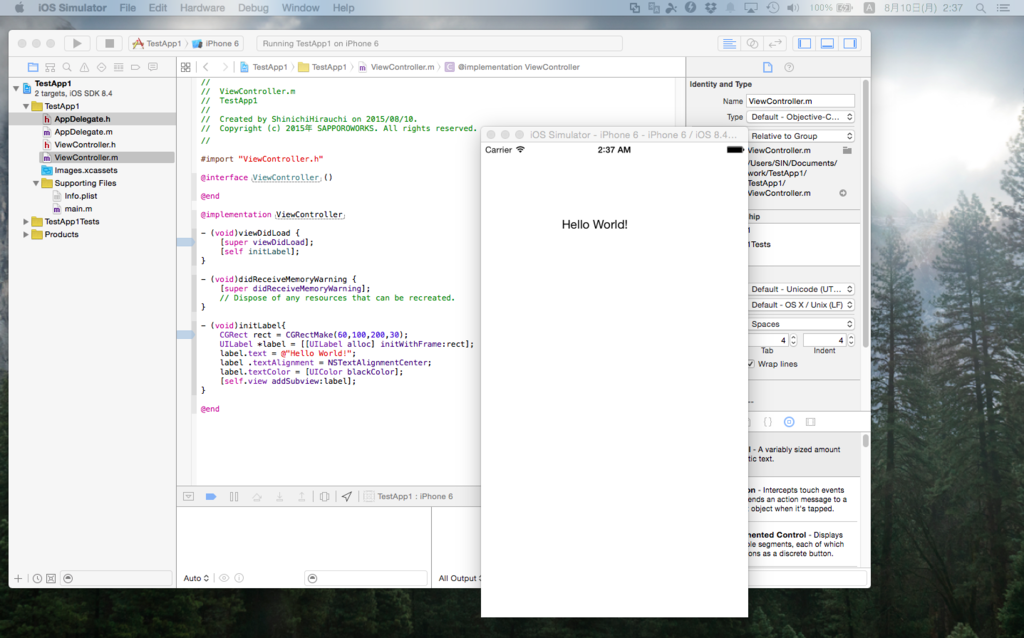Viewport: 1024px width, 638px height.
Task: Click the Name field containing ViewController.m
Action: (801, 101)
